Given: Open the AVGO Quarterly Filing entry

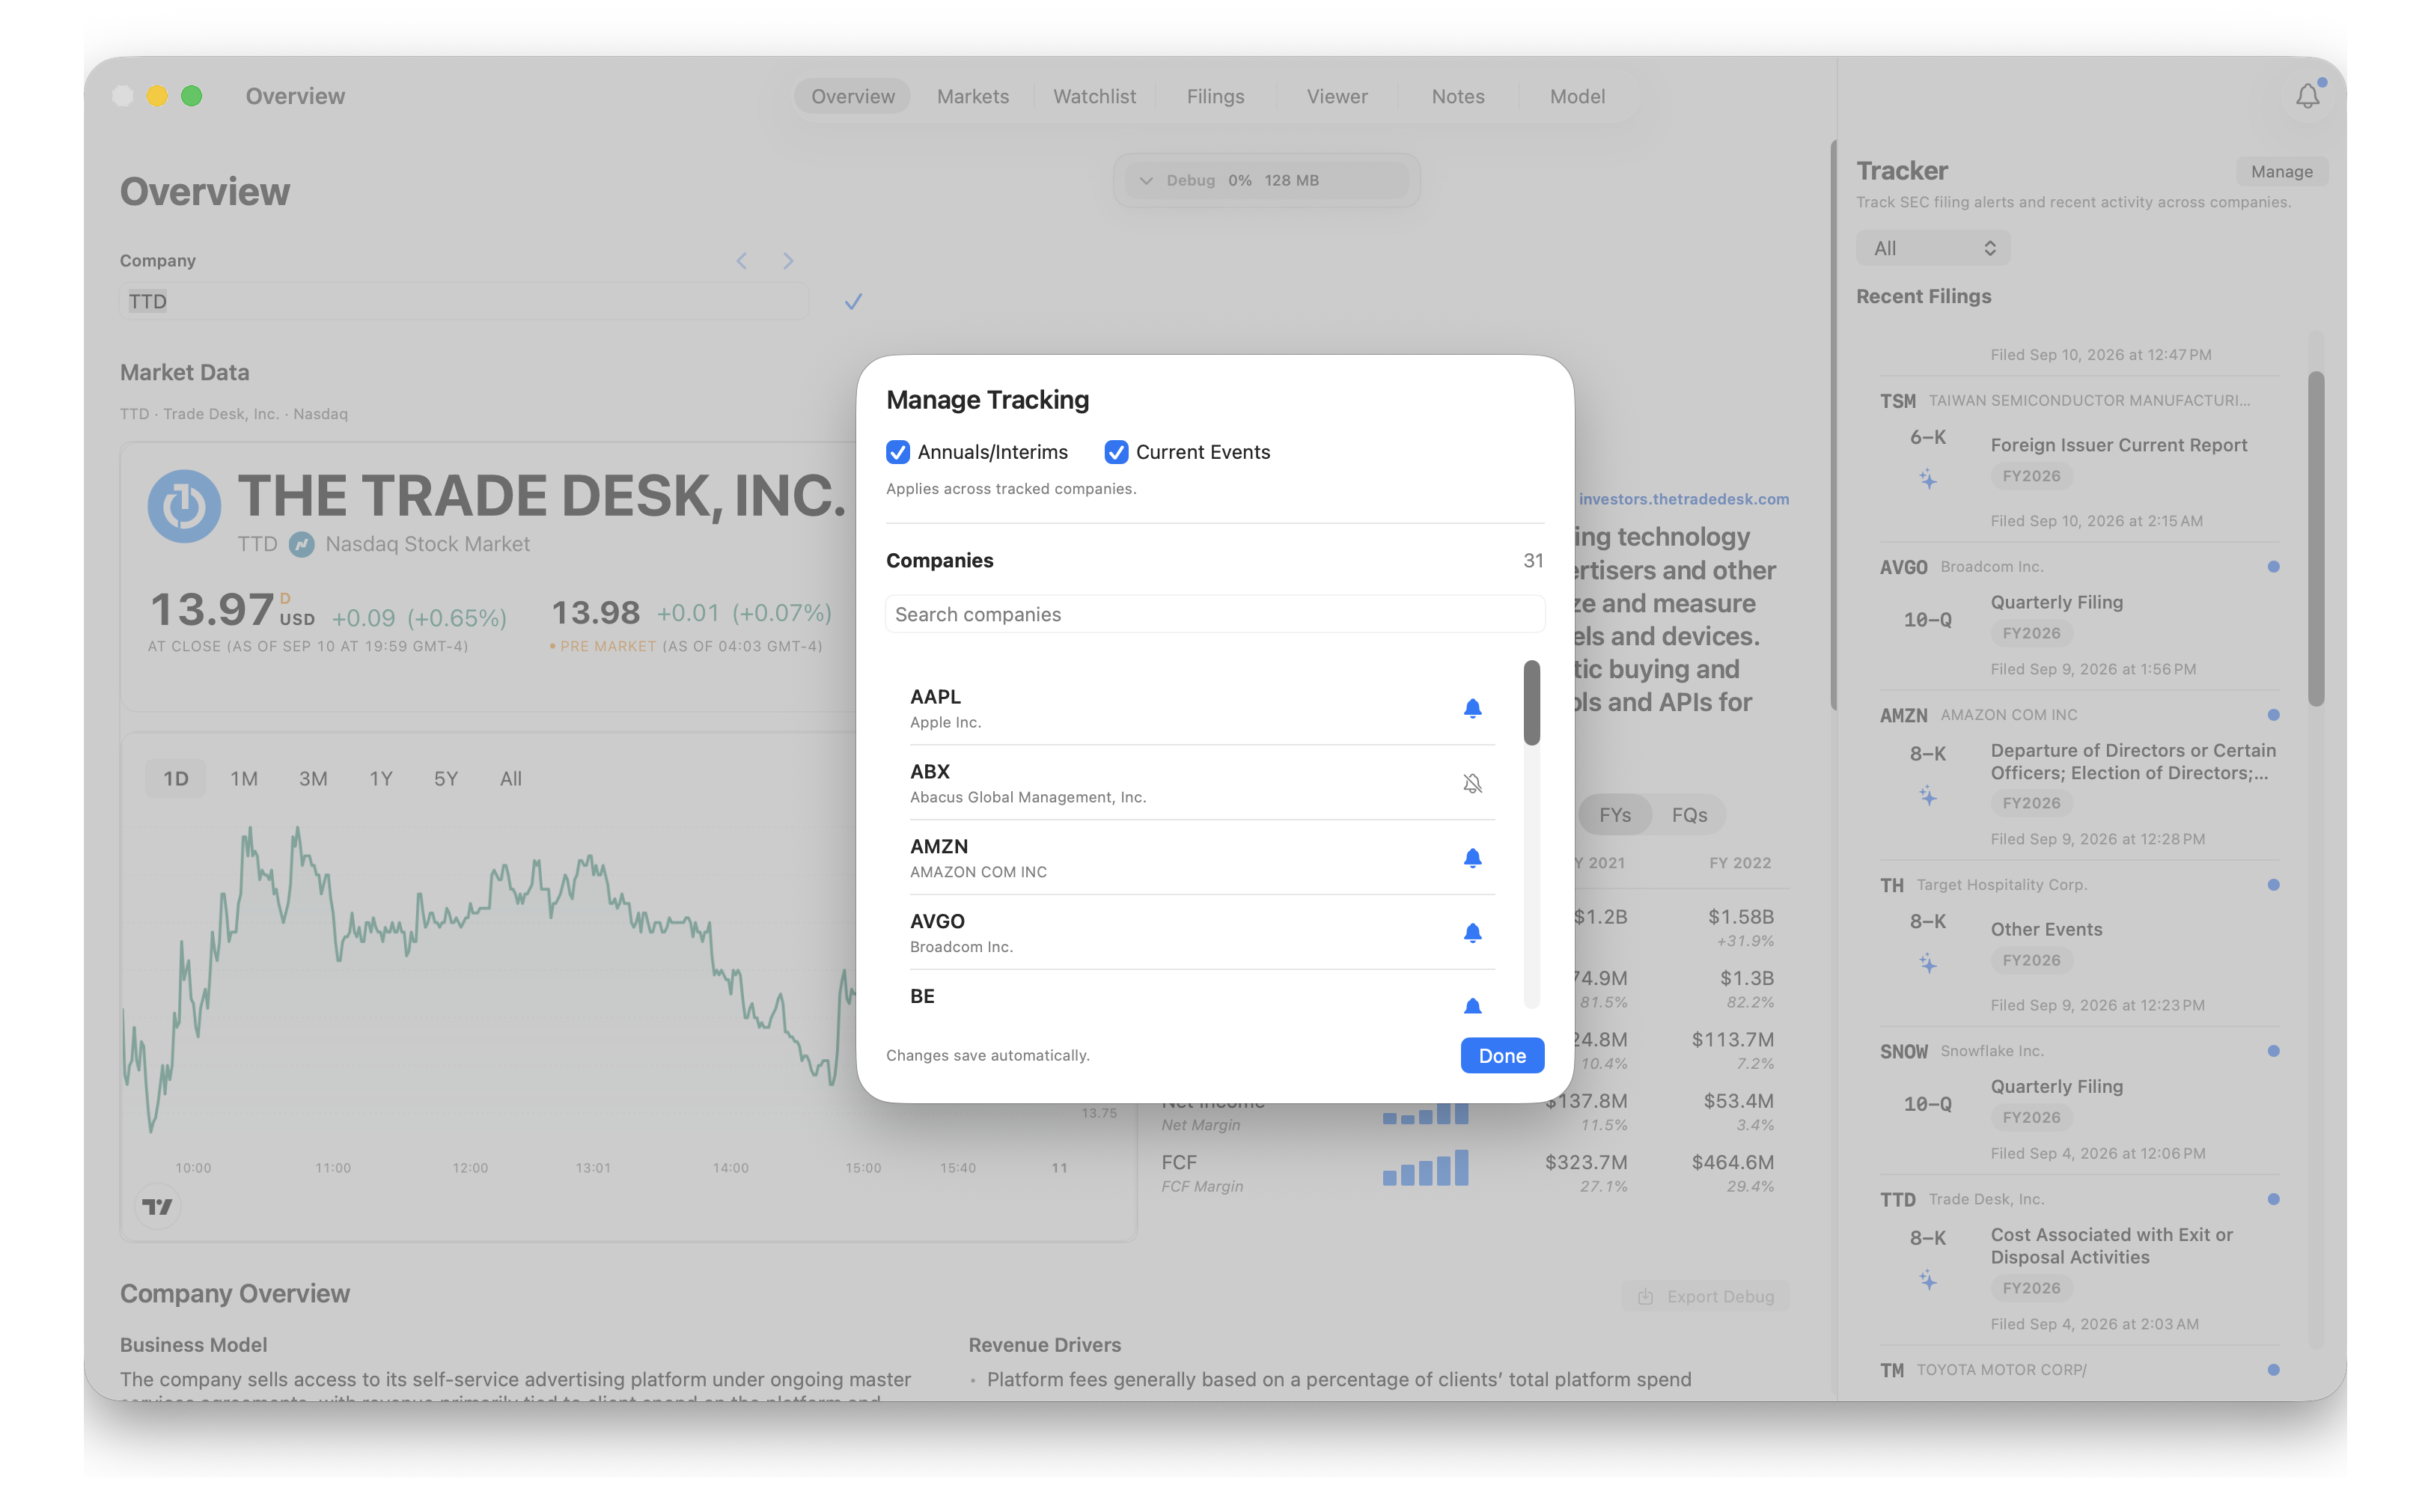Looking at the screenshot, I should pos(2080,616).
